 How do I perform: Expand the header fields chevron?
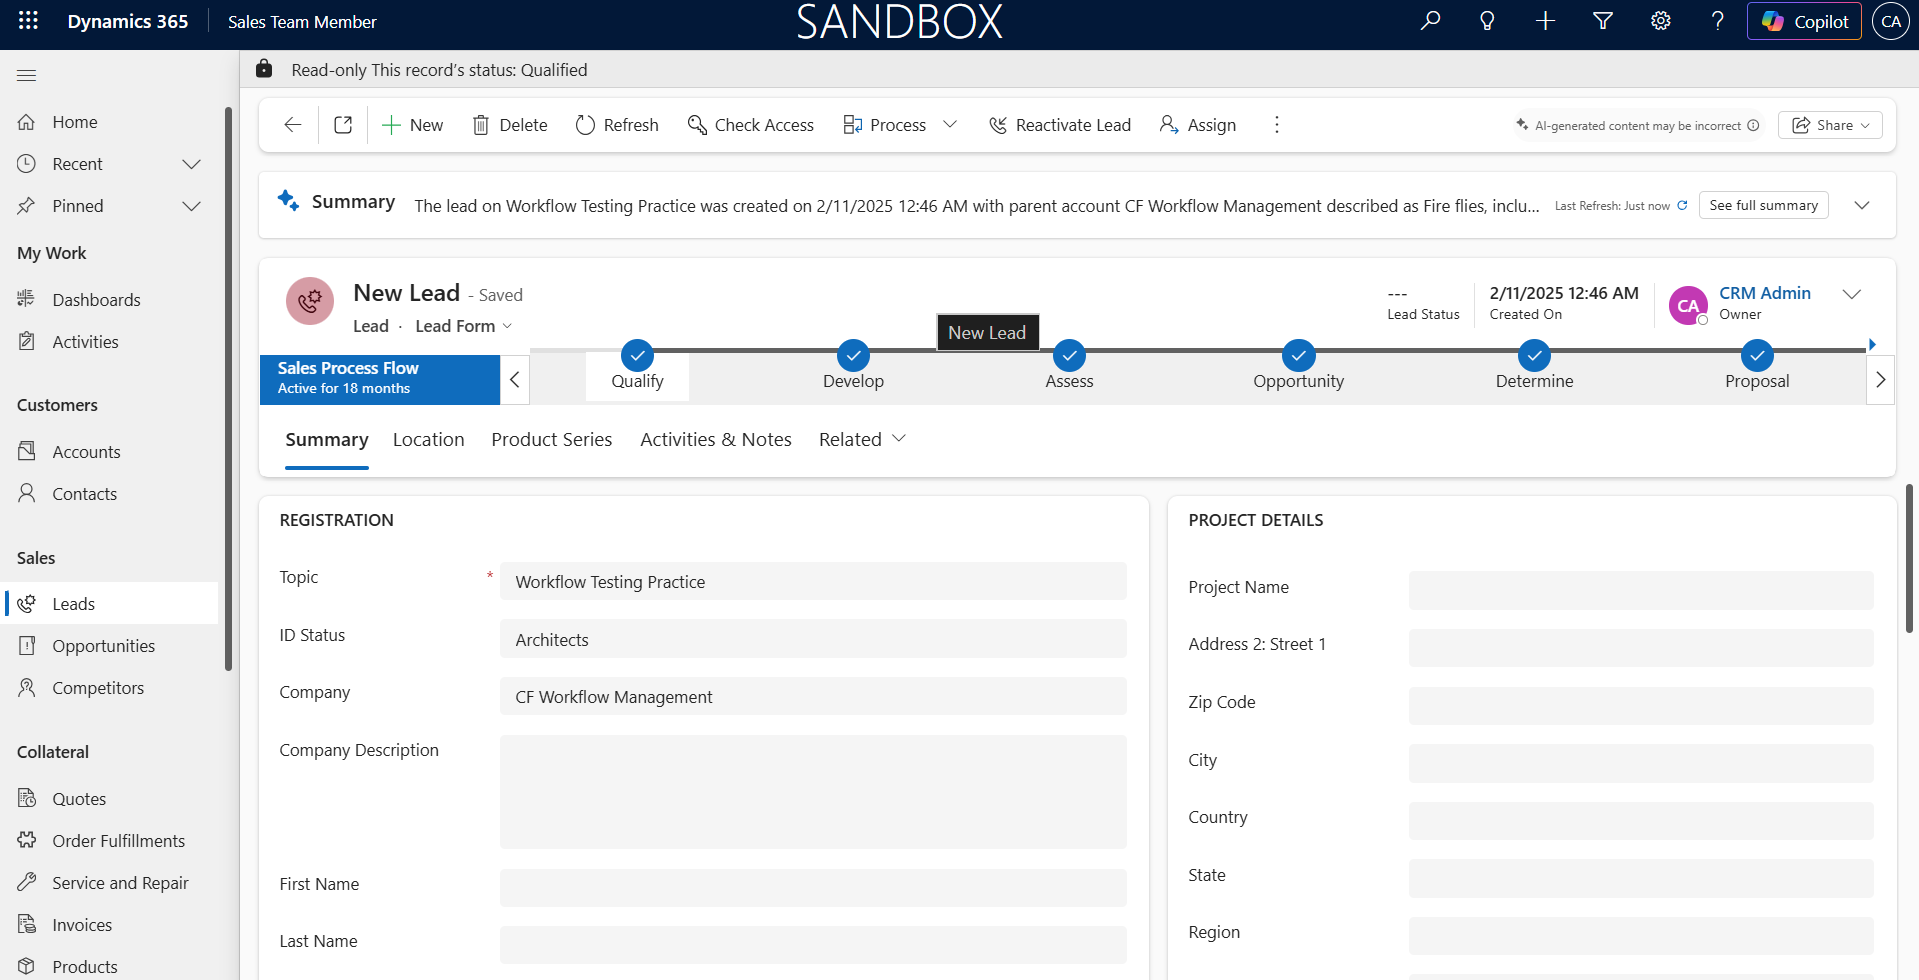tap(1852, 294)
